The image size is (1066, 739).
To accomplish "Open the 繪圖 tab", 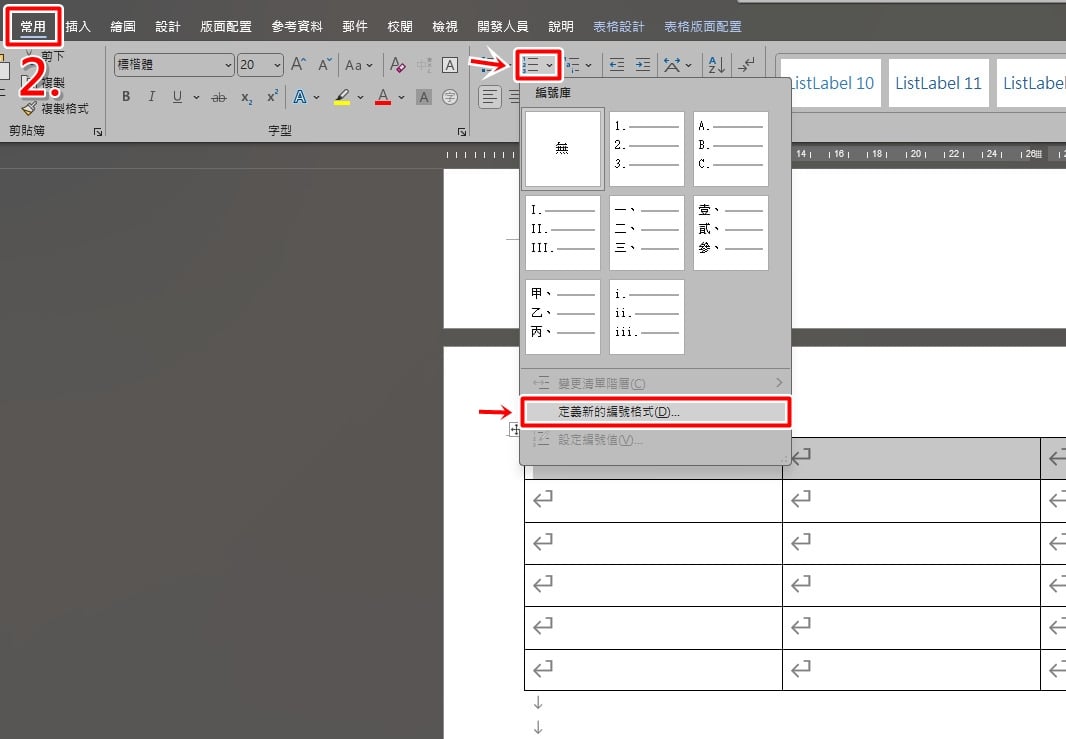I will pyautogui.click(x=123, y=27).
